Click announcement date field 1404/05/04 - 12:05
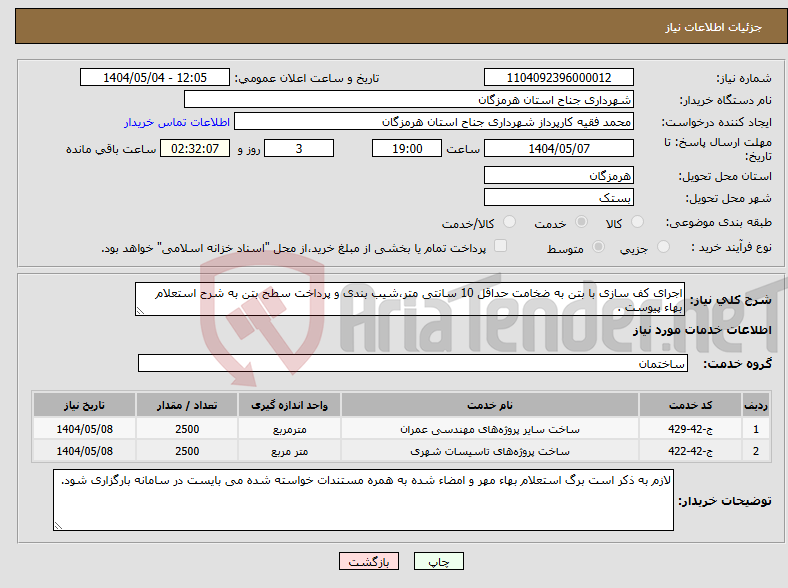The height and width of the screenshot is (588, 788). (x=155, y=77)
